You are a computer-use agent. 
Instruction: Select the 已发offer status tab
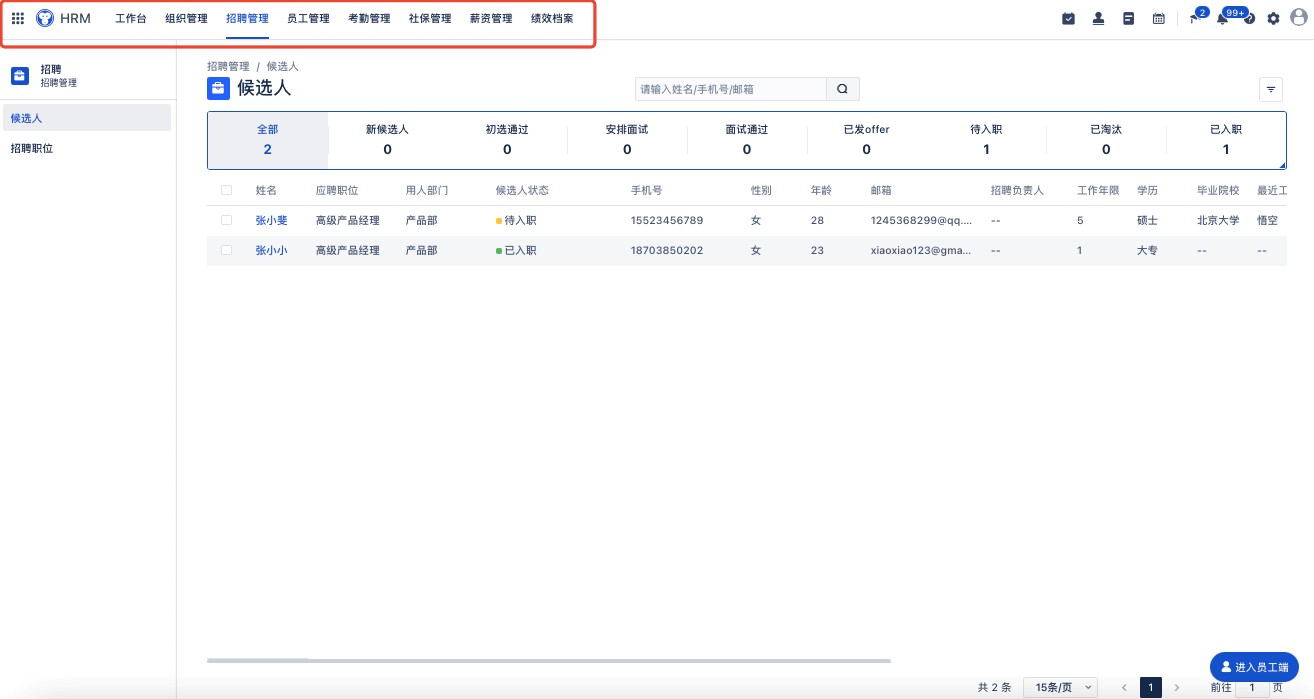866,140
